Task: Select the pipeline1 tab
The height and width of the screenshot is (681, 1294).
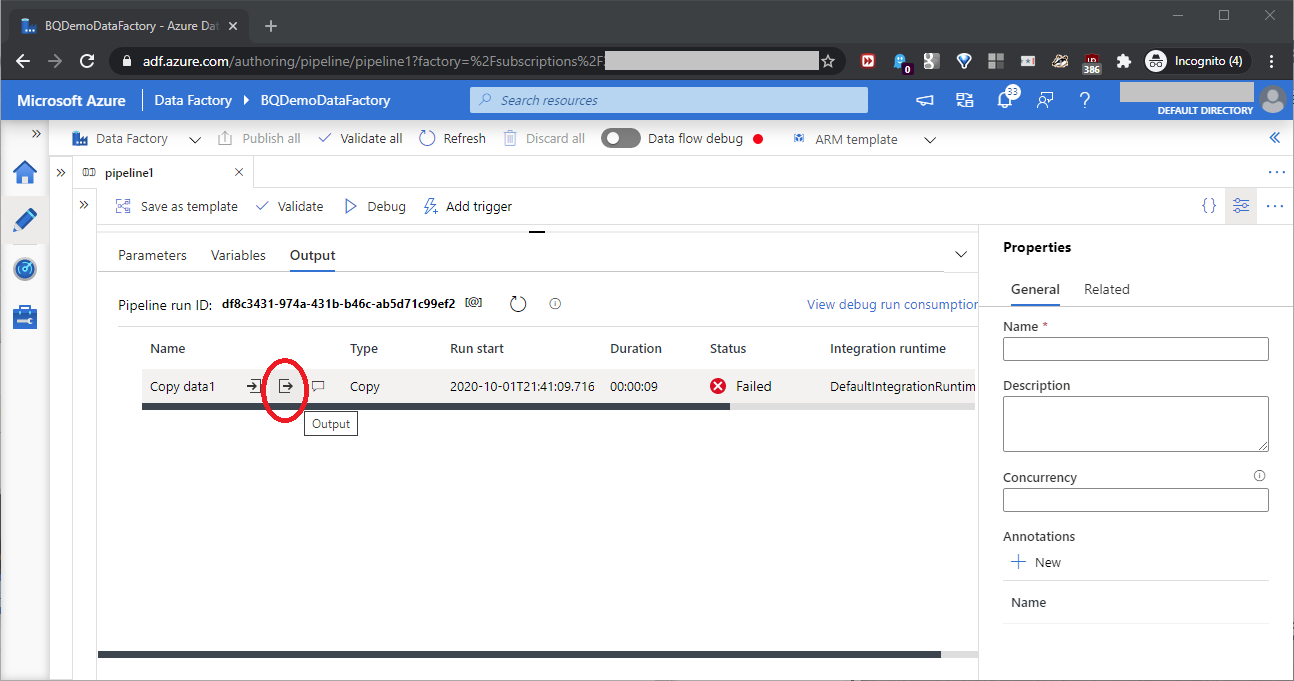Action: click(x=129, y=172)
